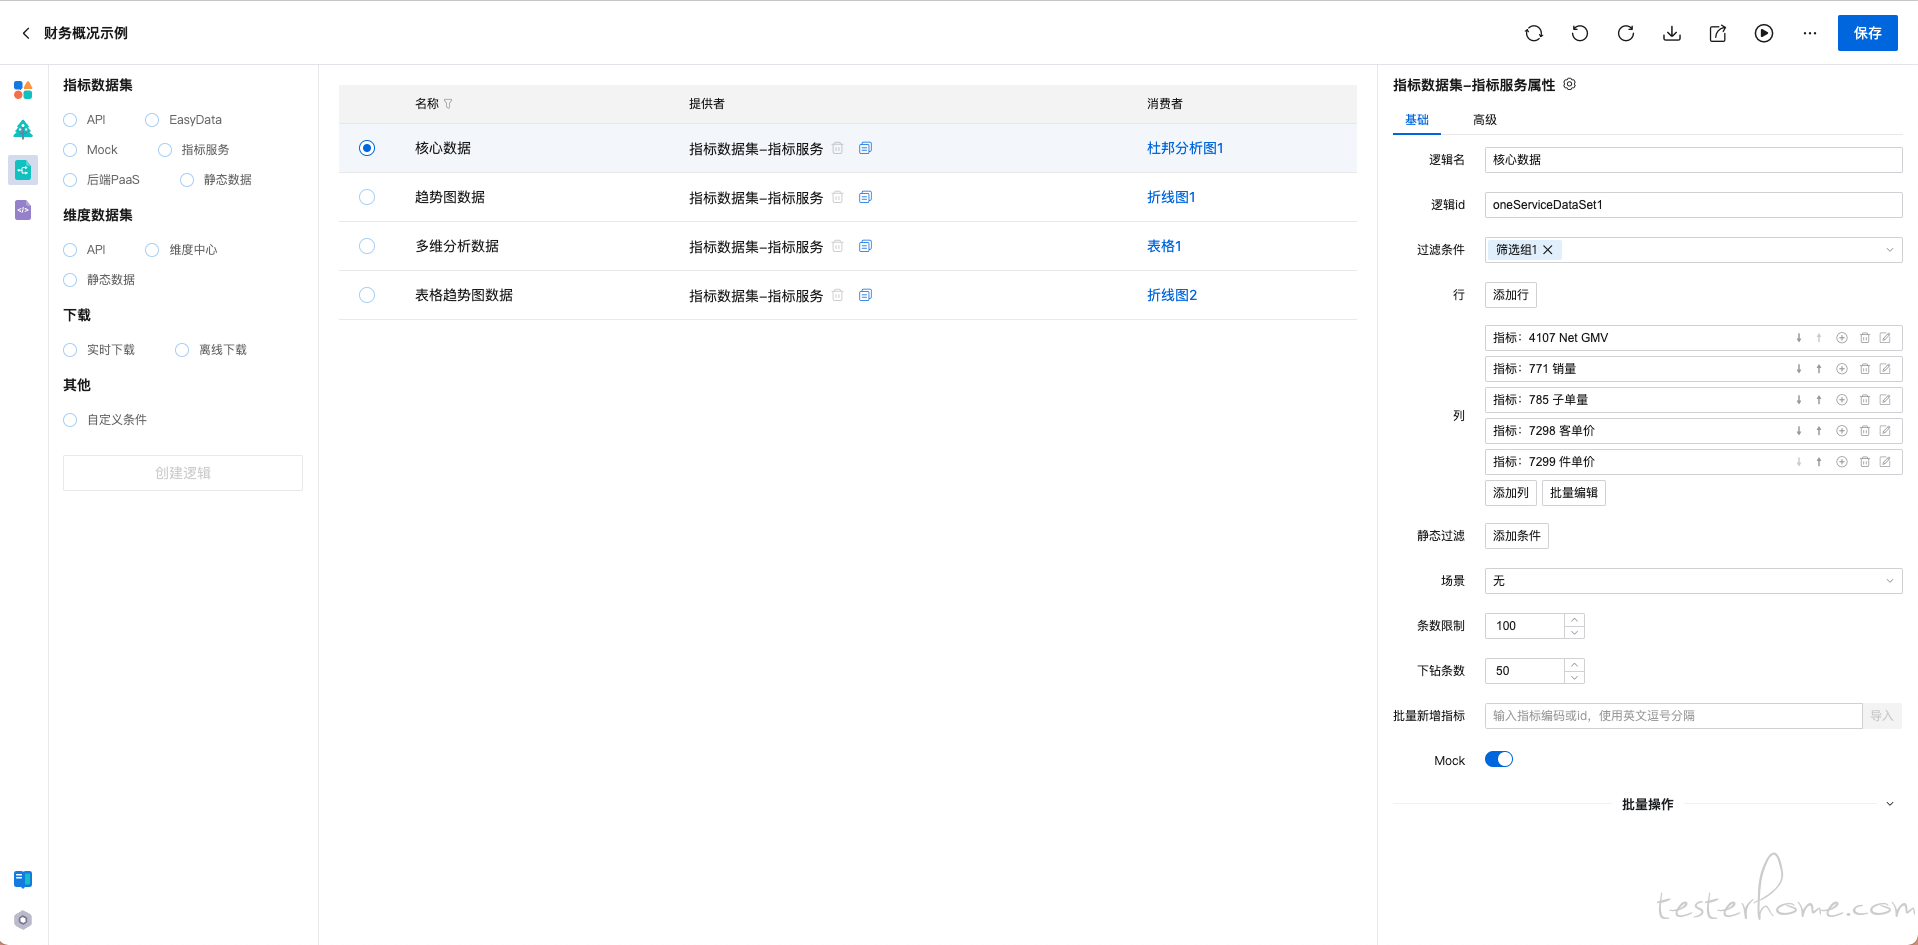Click the undo icon in top toolbar

[x=1580, y=33]
